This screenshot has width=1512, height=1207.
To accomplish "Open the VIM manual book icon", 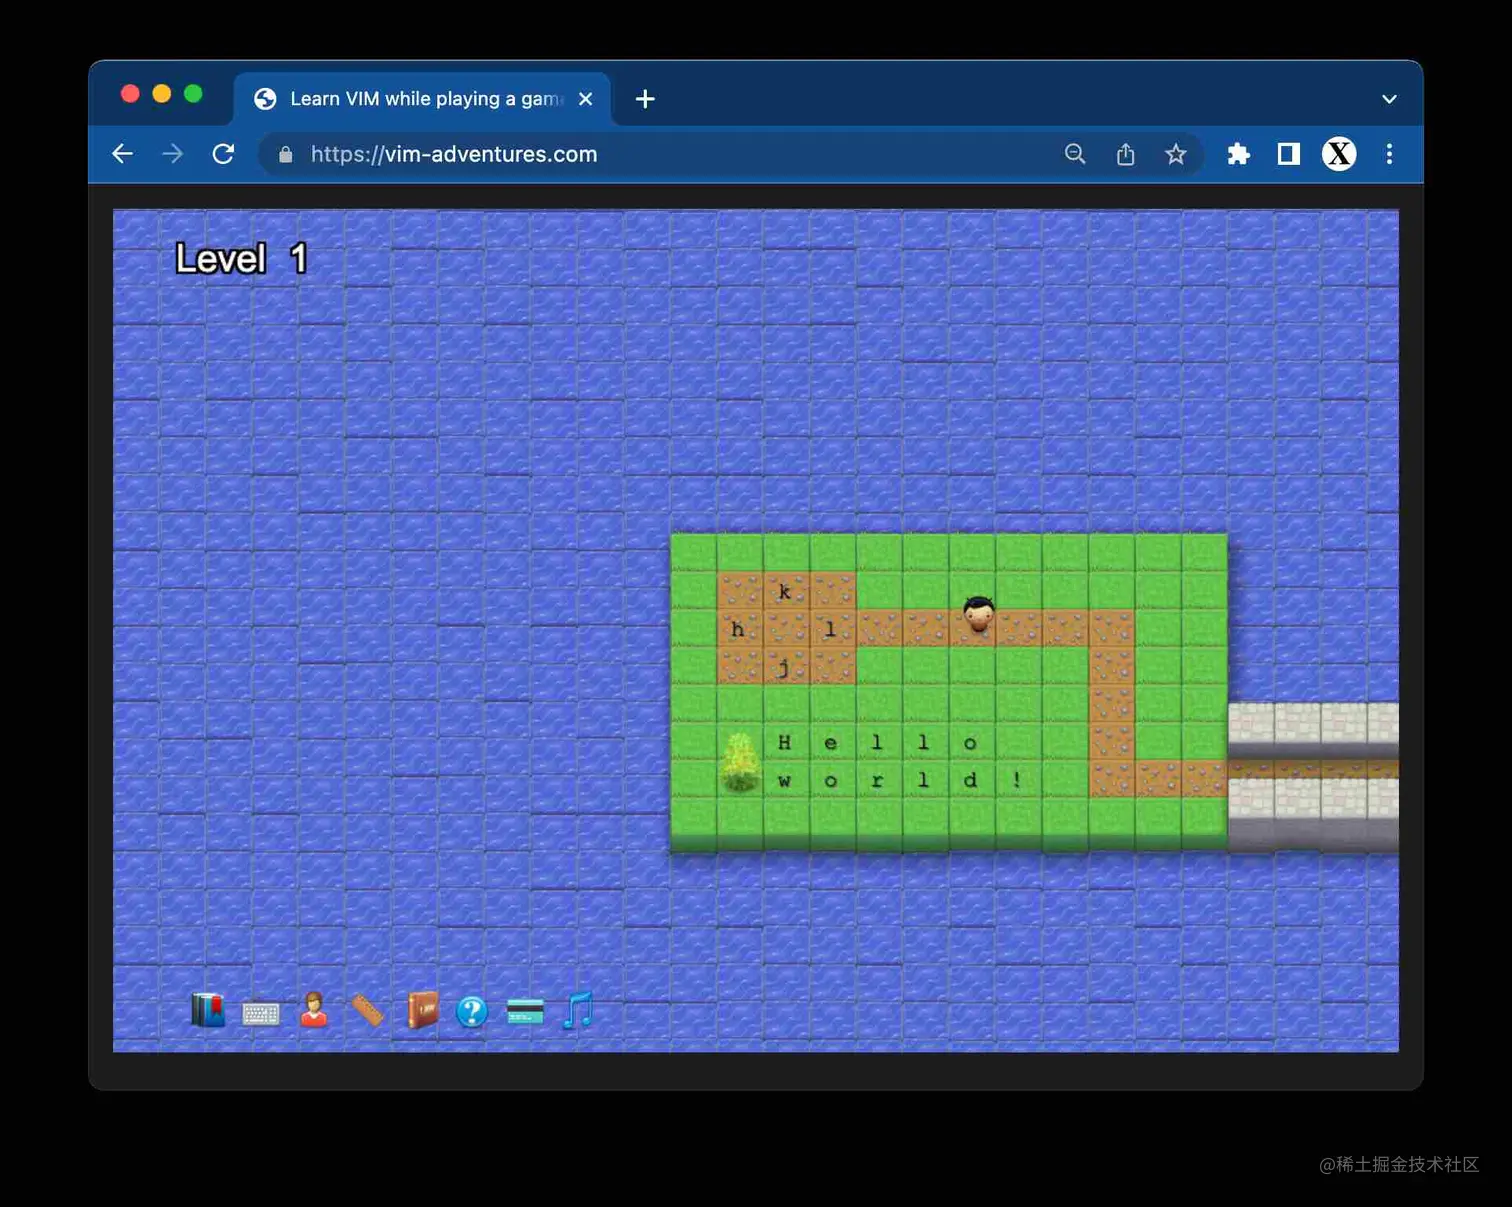I will click(x=420, y=1012).
